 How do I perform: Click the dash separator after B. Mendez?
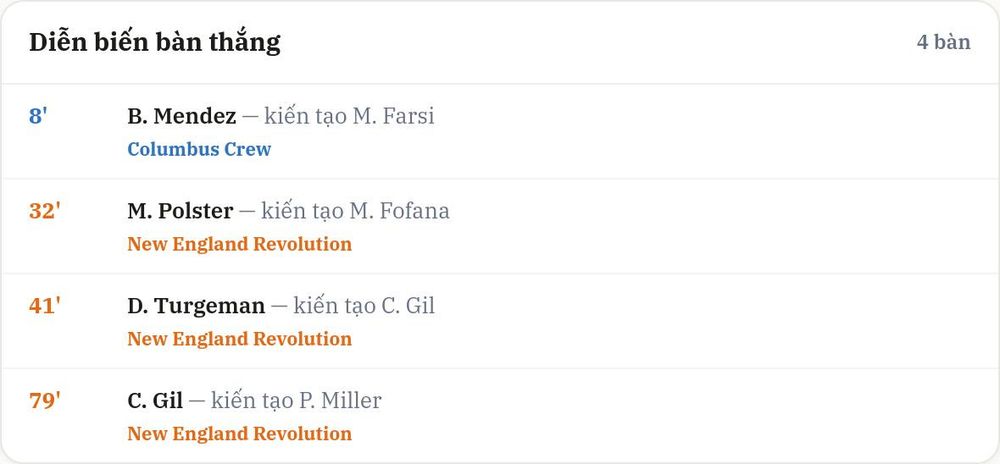click(251, 117)
